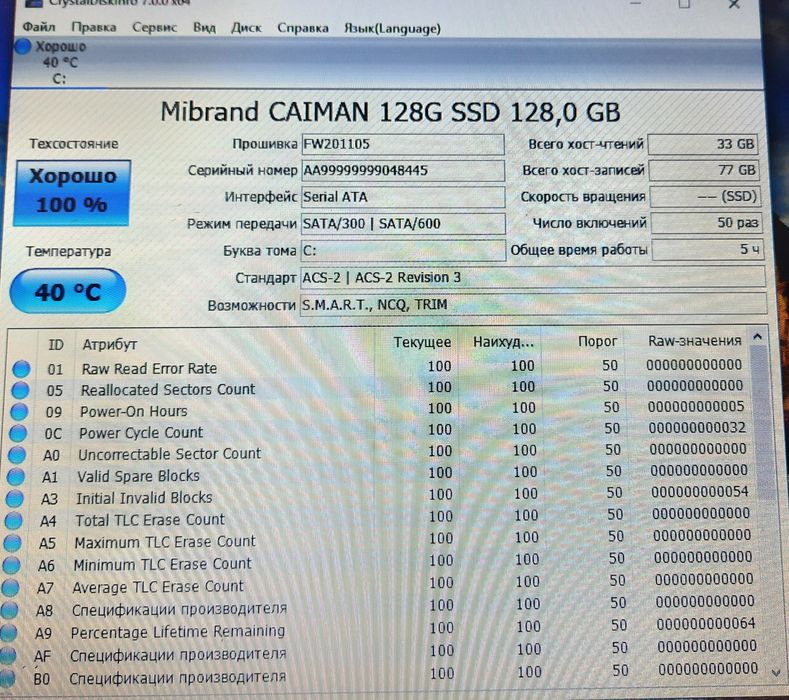789x700 pixels.
Task: Click raw value 000000000032 in Power Cycle row
Action: pyautogui.click(x=697, y=428)
